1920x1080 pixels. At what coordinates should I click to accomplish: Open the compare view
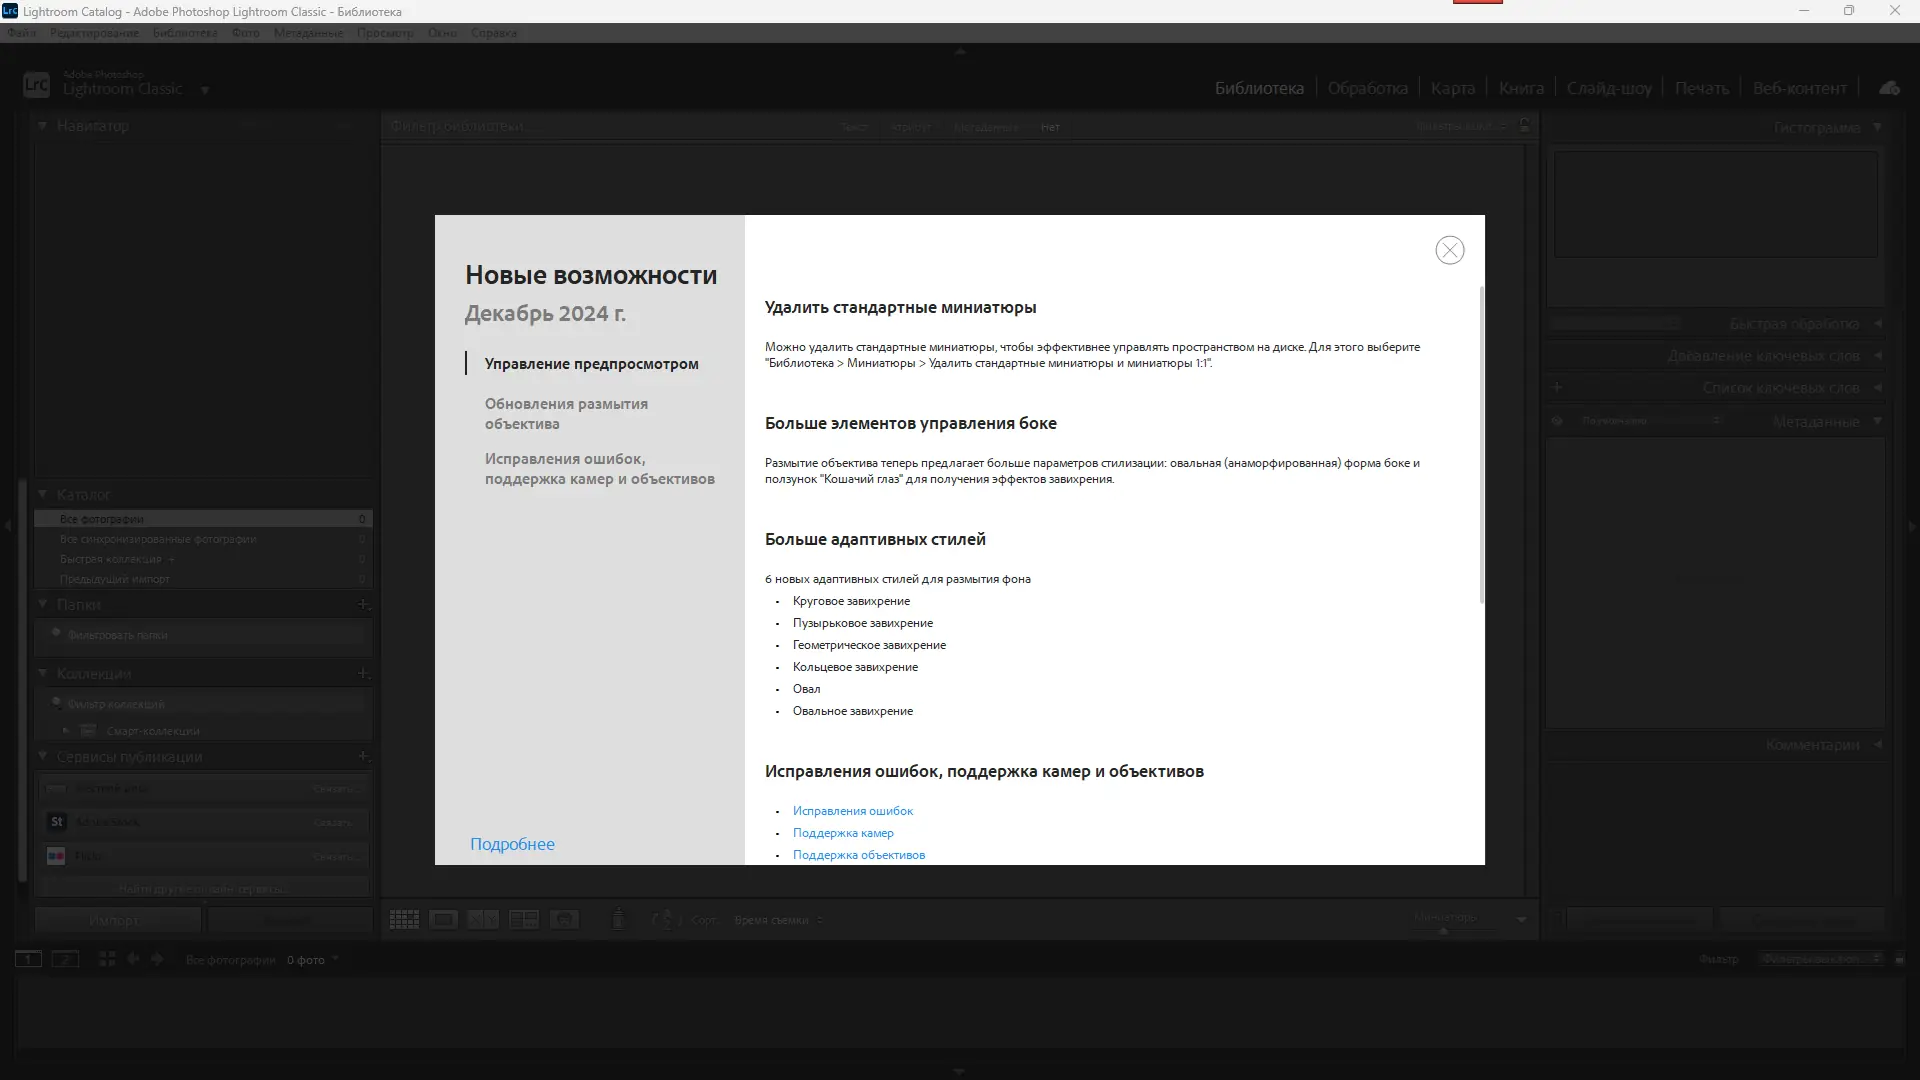[x=483, y=919]
